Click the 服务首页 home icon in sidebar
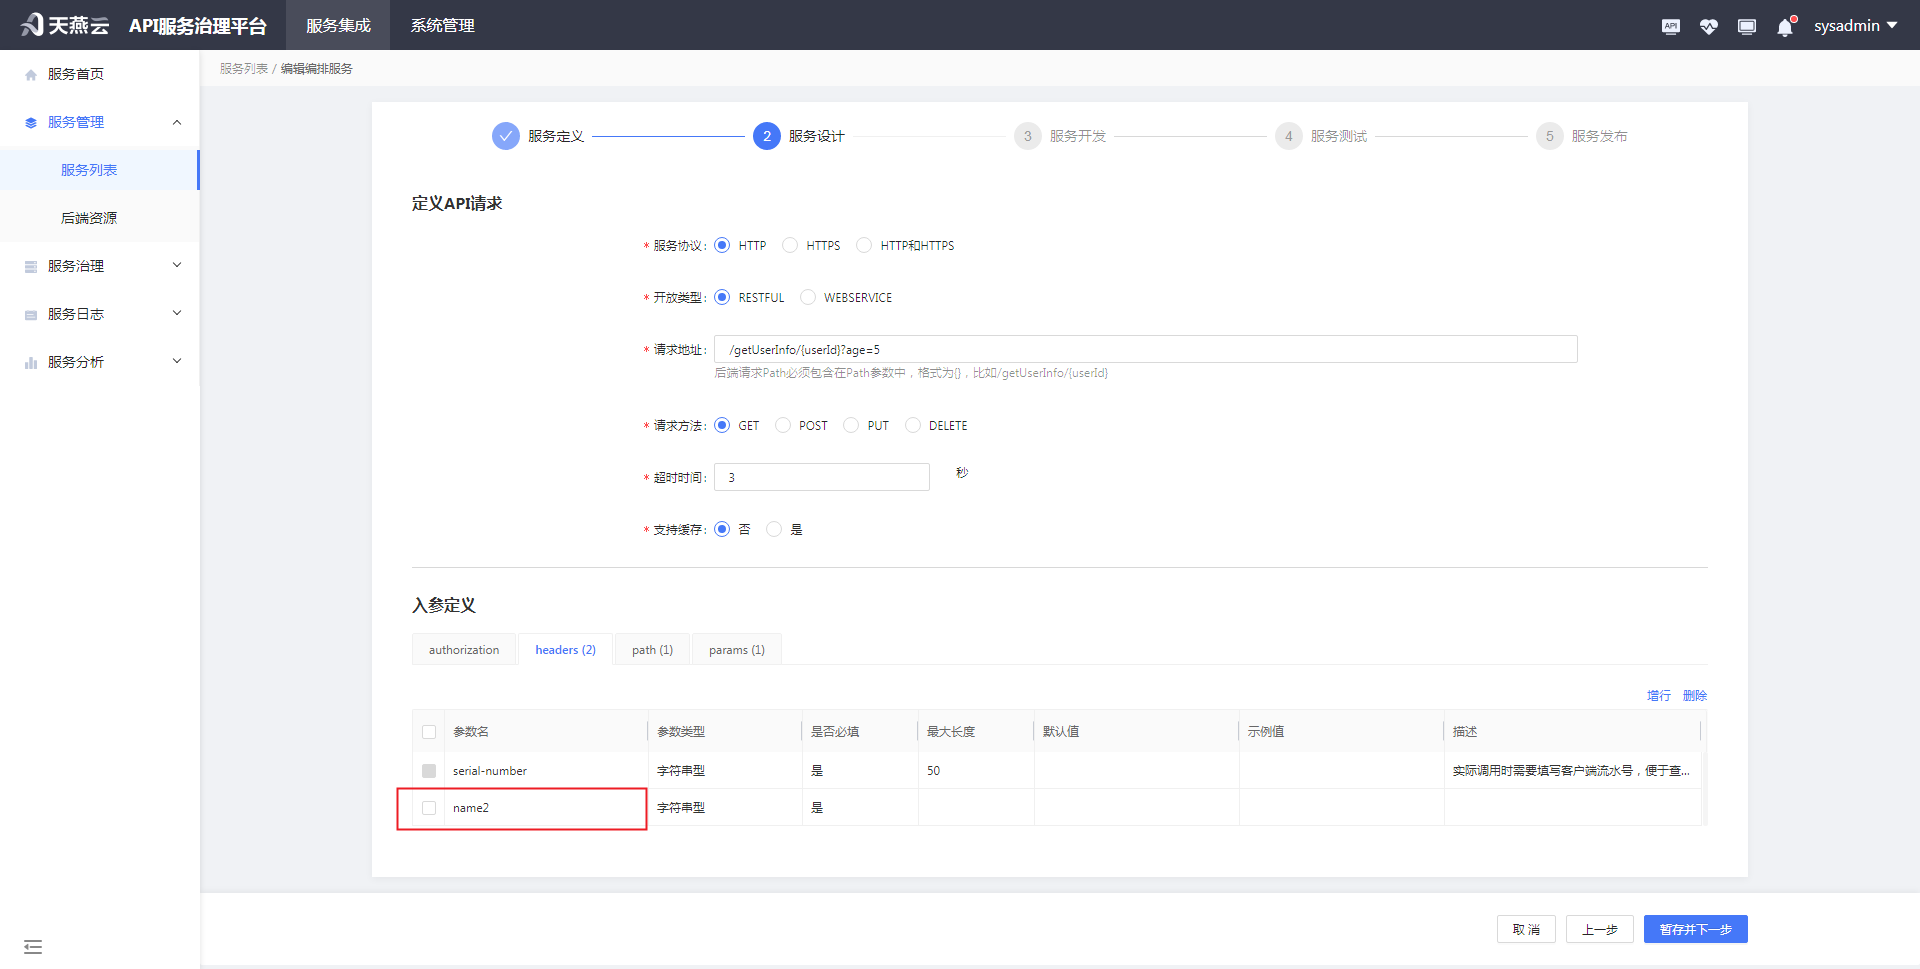 pos(29,73)
